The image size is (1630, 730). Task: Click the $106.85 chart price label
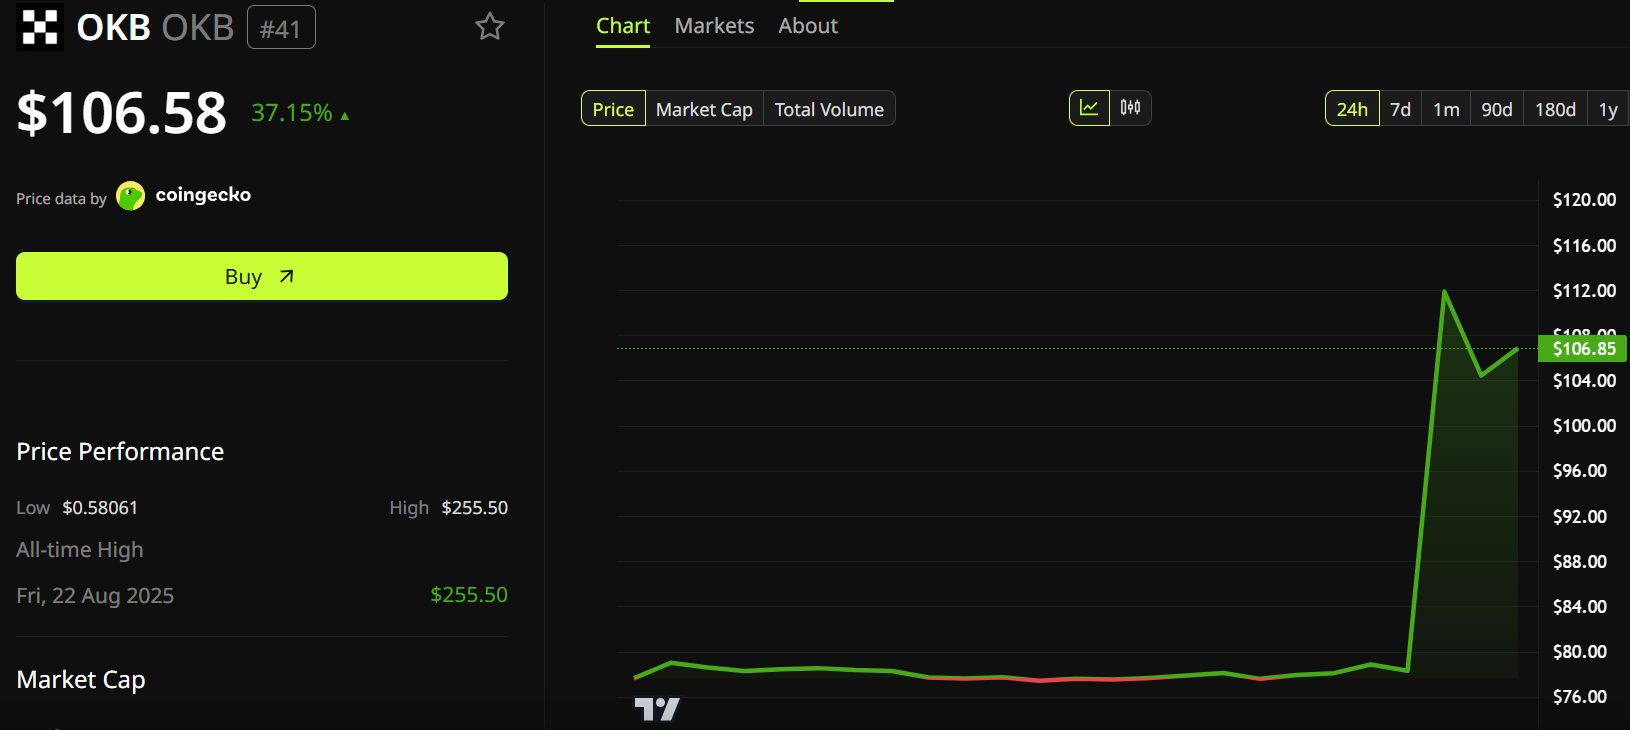point(1583,349)
